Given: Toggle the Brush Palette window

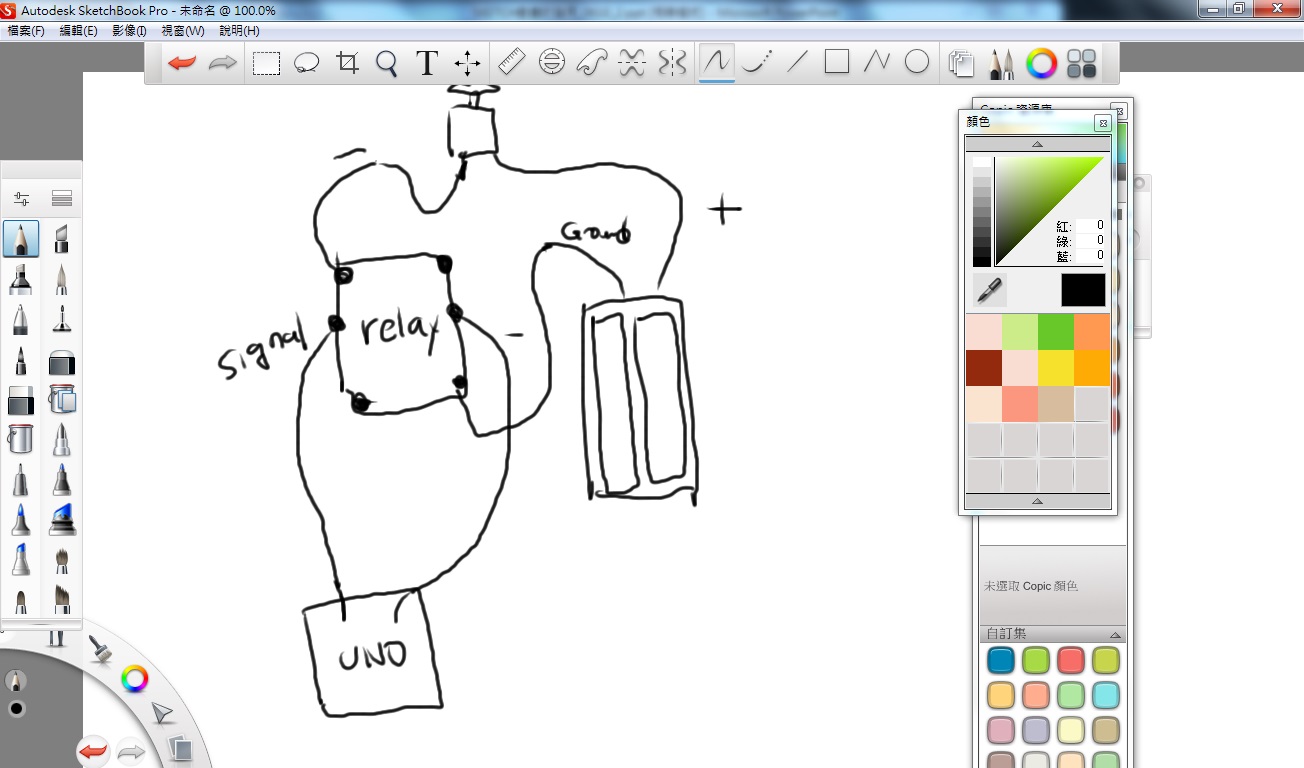Looking at the screenshot, I should [x=1001, y=64].
